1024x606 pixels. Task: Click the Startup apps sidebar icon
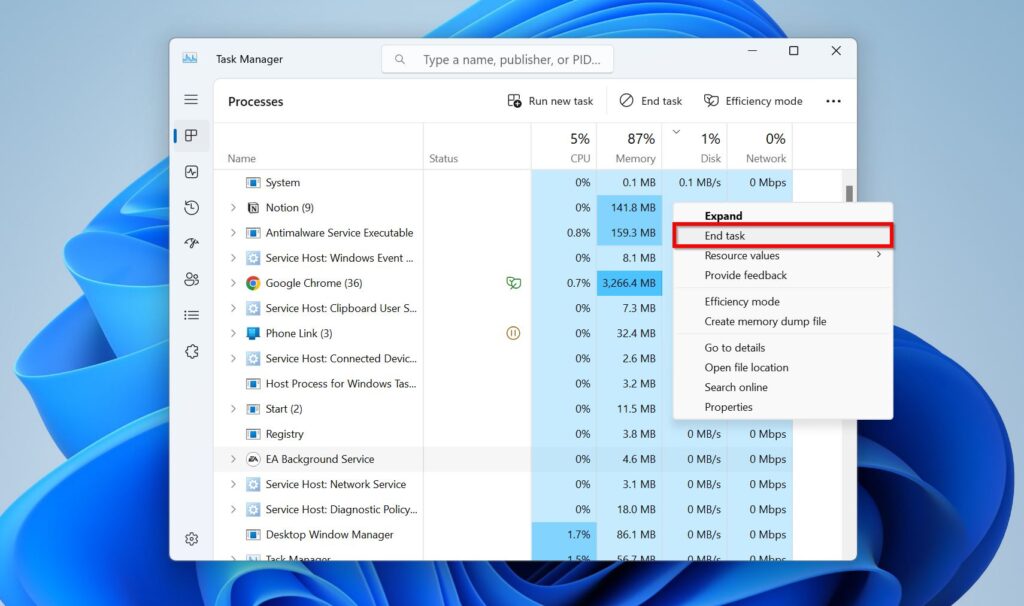[191, 243]
